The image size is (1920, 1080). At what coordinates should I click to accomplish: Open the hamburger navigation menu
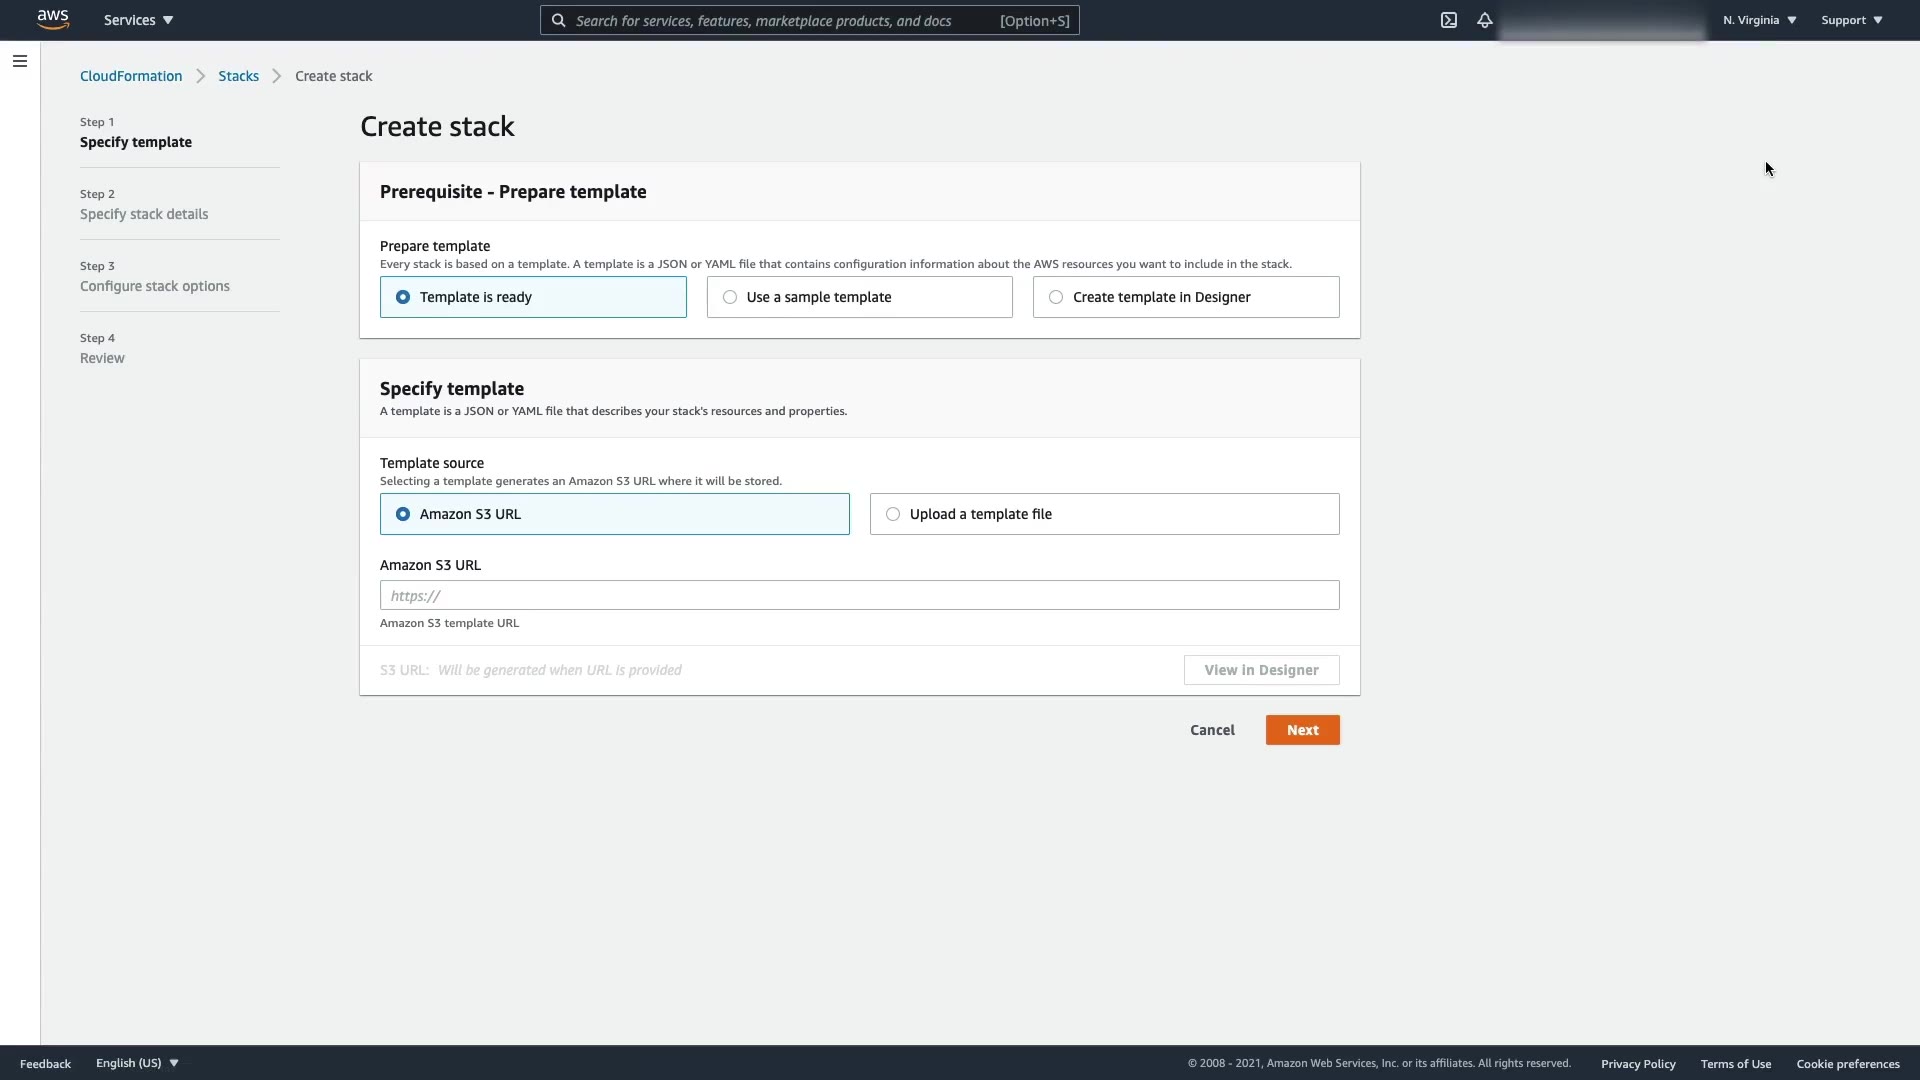tap(20, 61)
